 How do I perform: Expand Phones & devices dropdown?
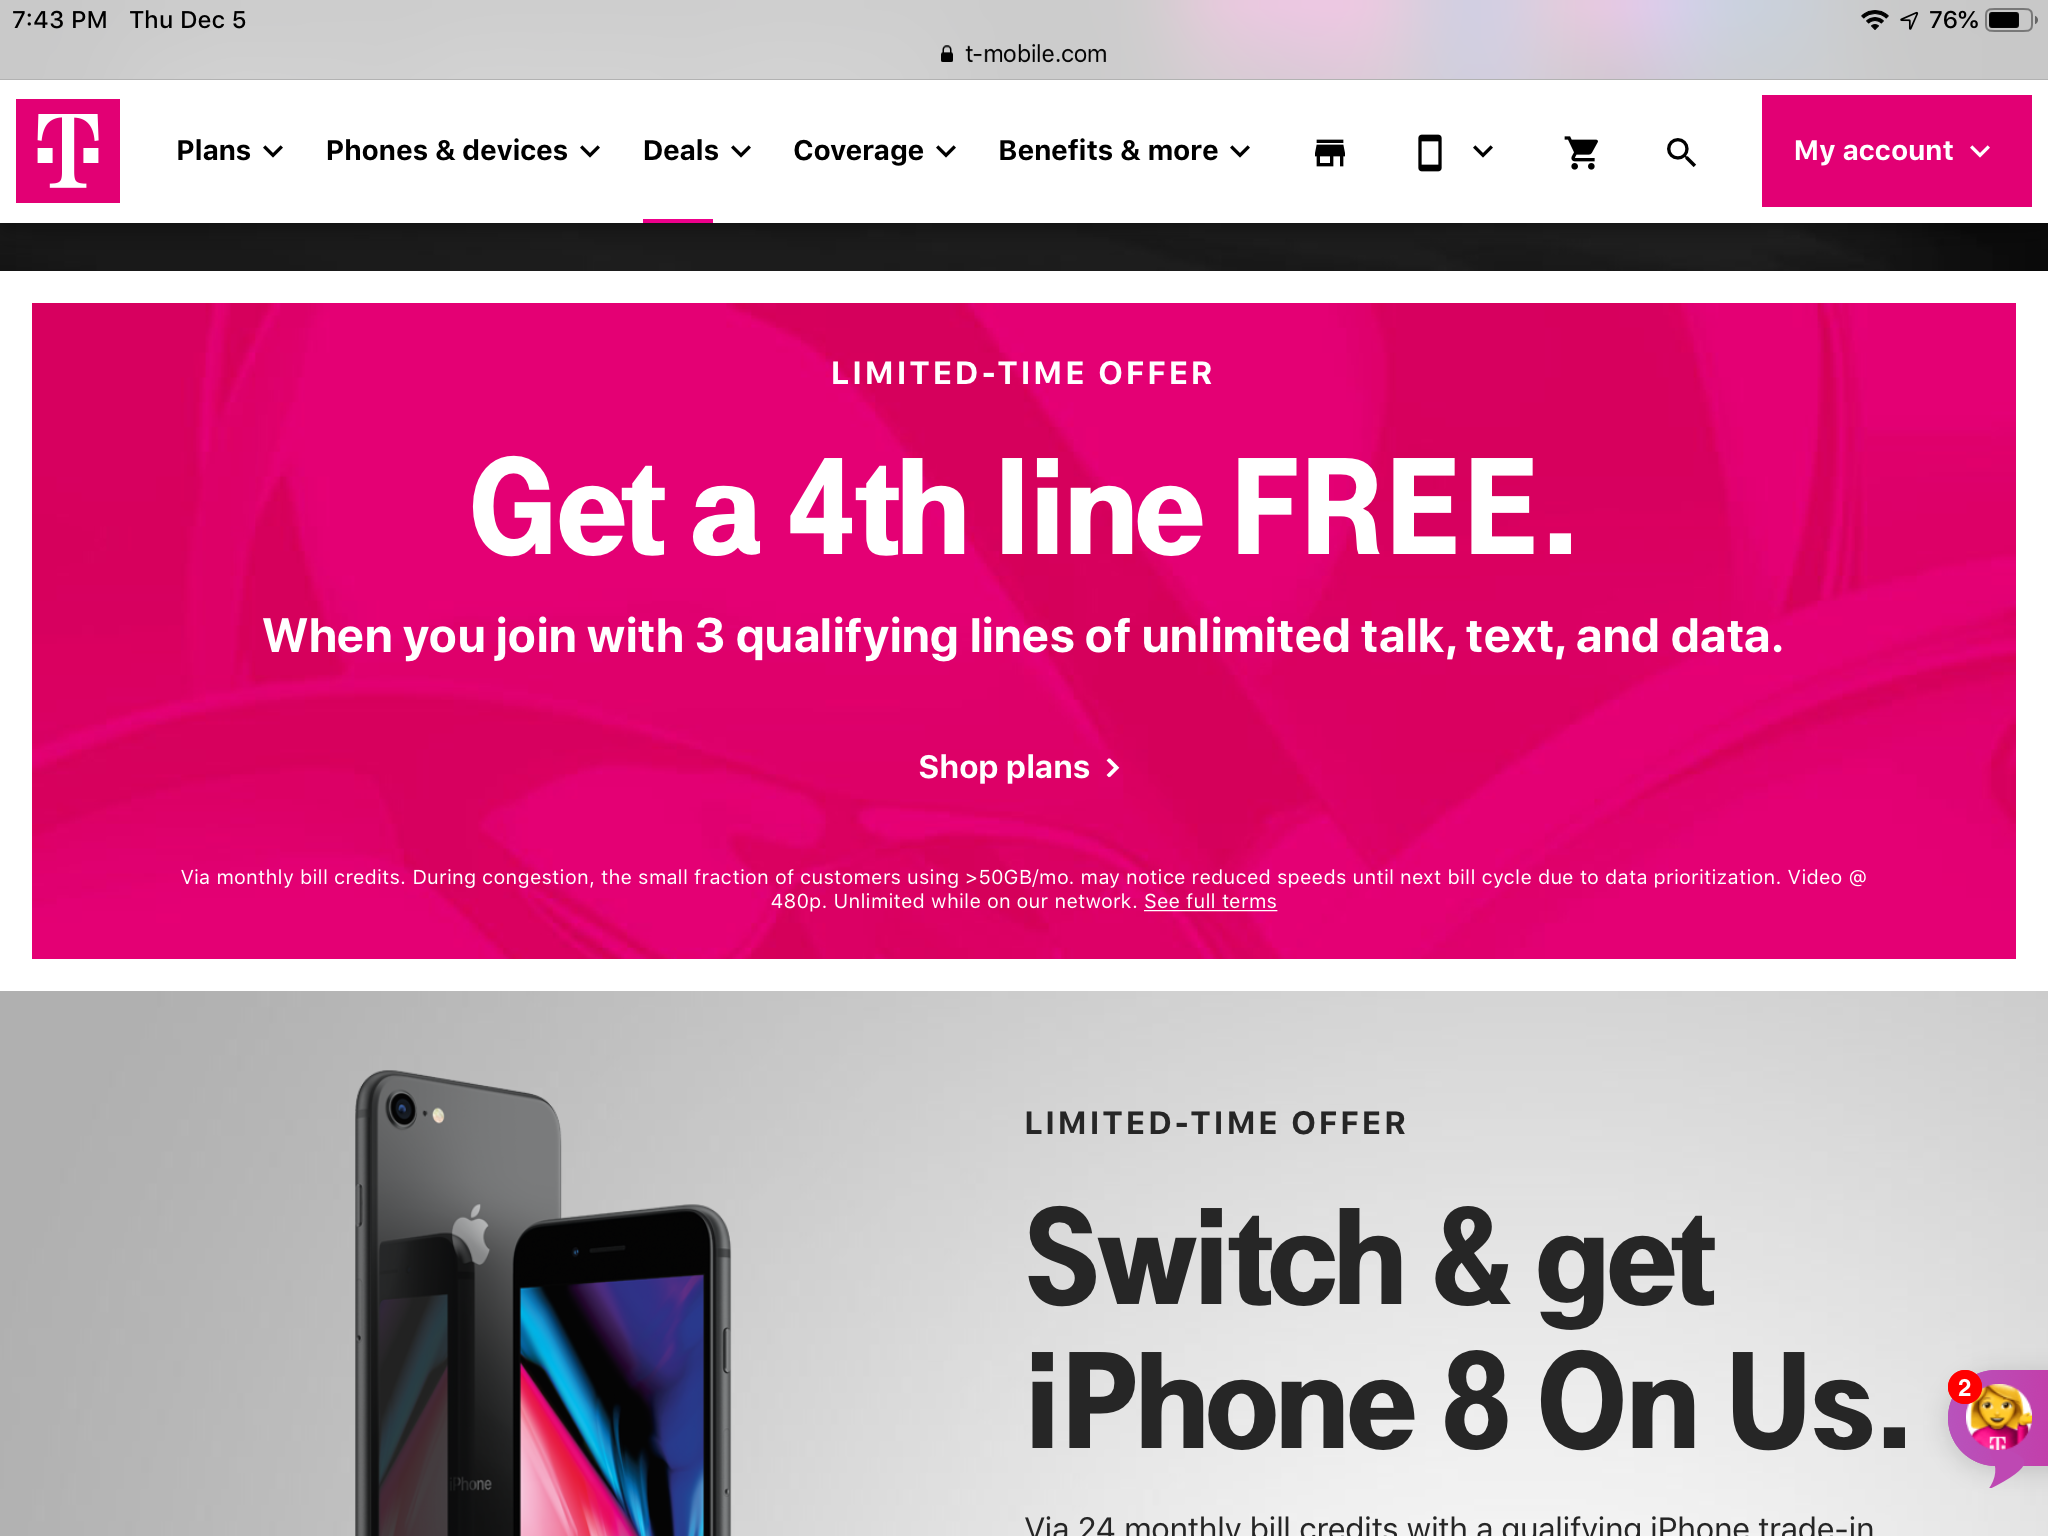point(463,151)
